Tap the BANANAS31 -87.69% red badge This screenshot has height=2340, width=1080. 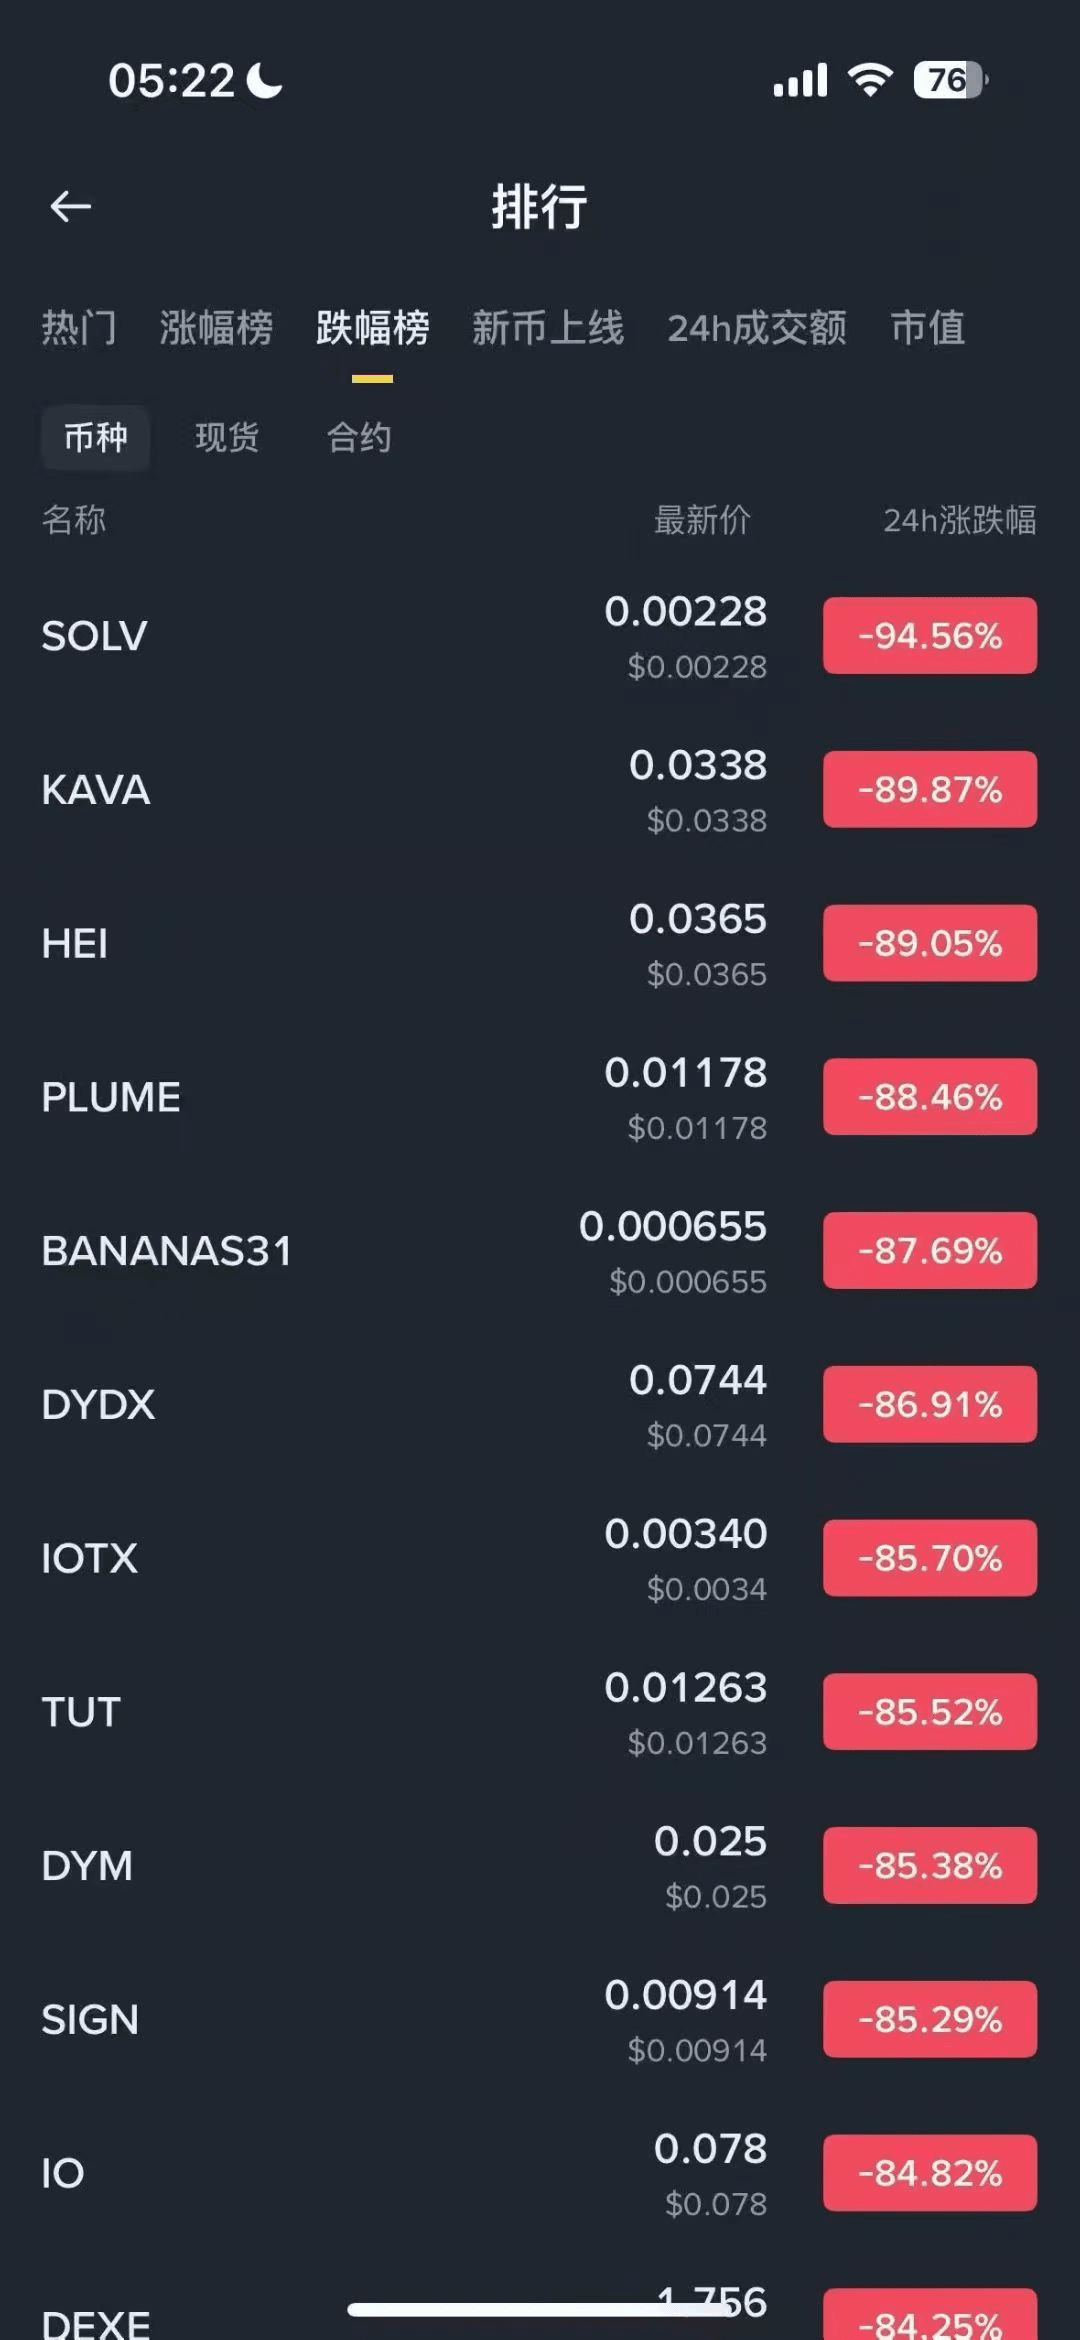coord(930,1251)
